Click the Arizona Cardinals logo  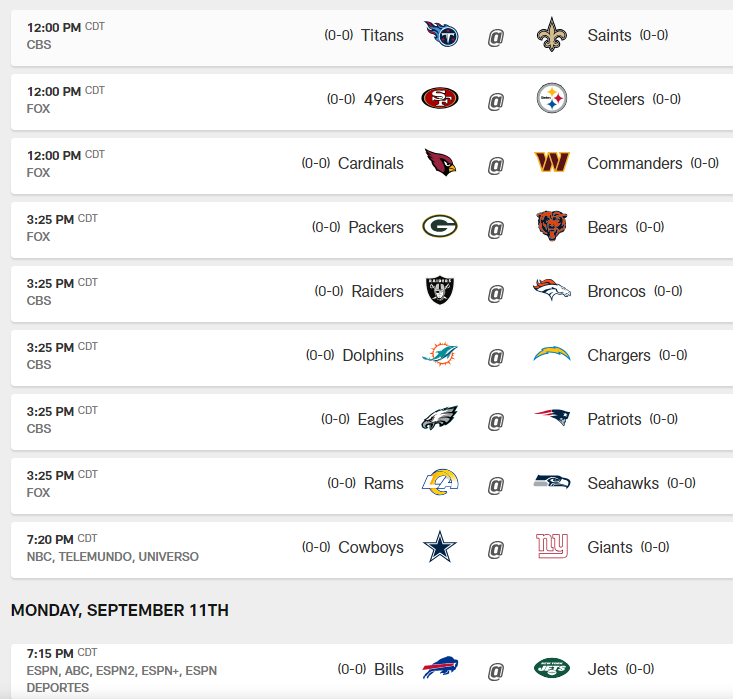click(x=440, y=163)
